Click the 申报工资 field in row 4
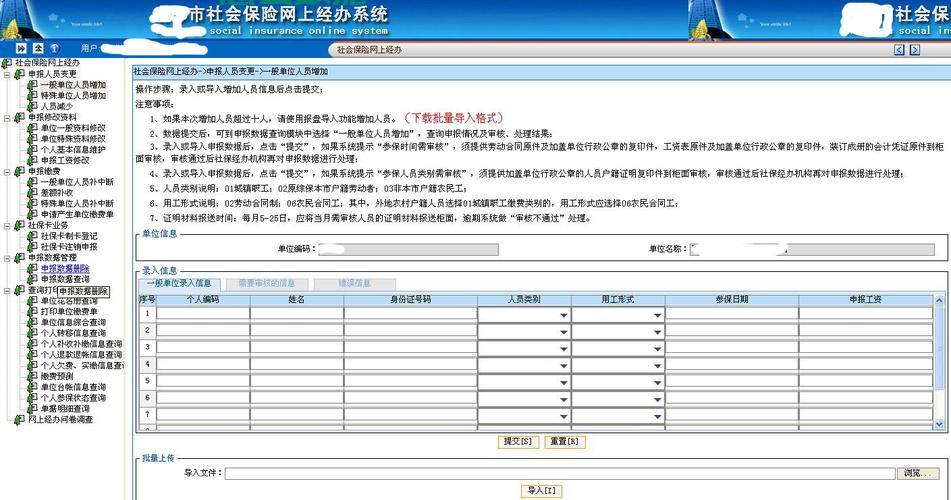The width and height of the screenshot is (951, 500). 866,365
